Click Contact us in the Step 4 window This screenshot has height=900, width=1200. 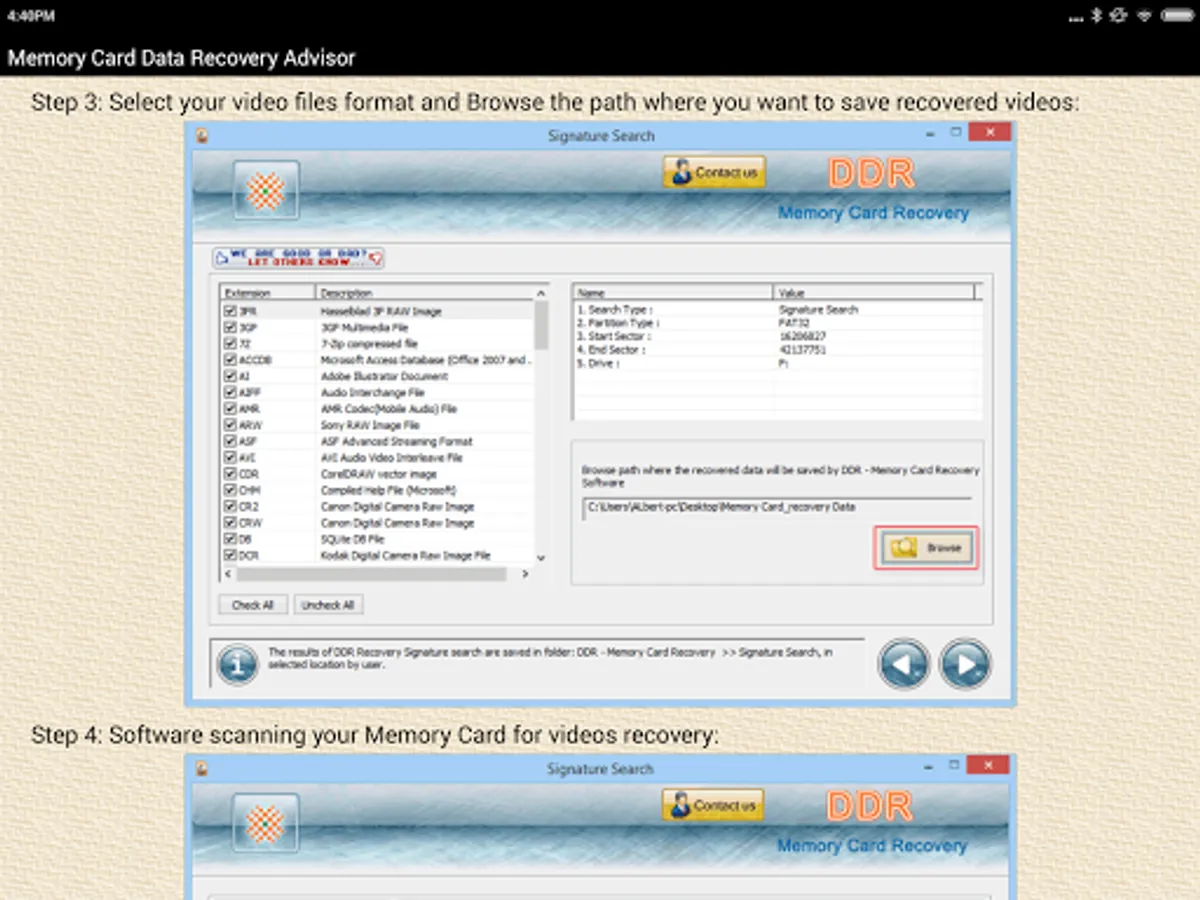(713, 805)
